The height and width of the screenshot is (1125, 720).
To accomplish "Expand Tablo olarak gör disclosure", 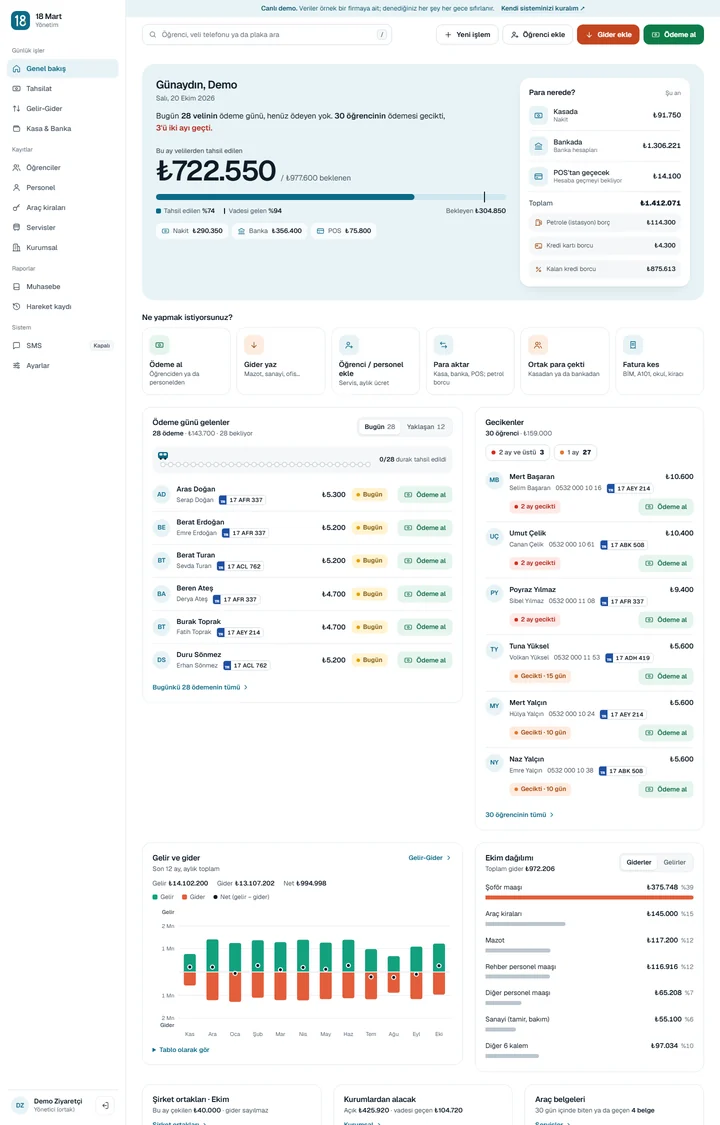I will click(x=181, y=1050).
